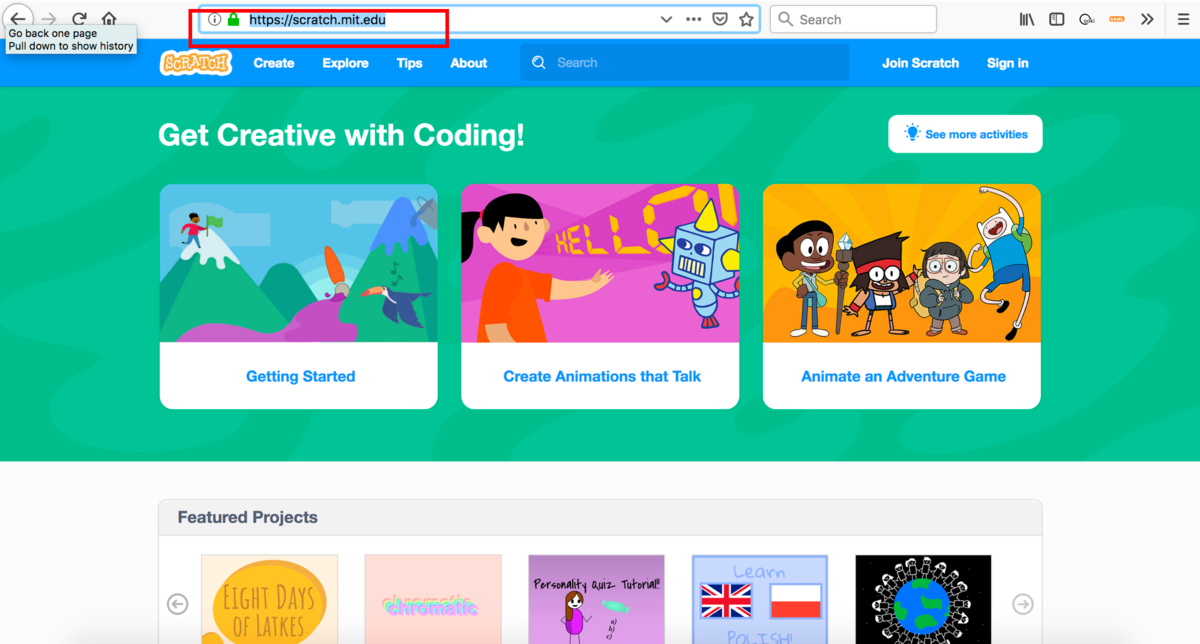Open the Getting Started activity card
The image size is (1200, 644).
point(300,376)
